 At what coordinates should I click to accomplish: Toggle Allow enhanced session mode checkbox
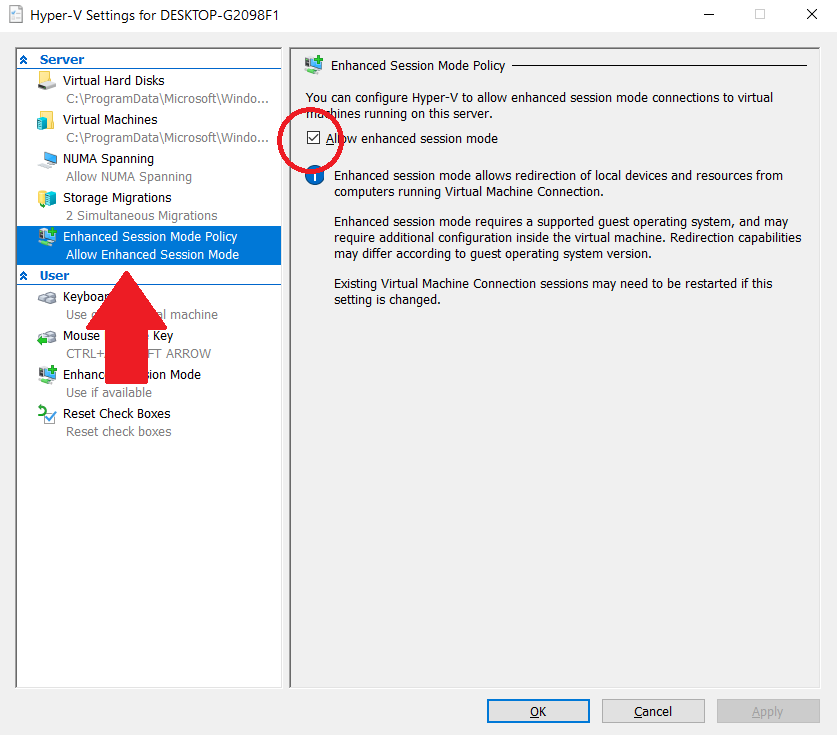pos(313,138)
